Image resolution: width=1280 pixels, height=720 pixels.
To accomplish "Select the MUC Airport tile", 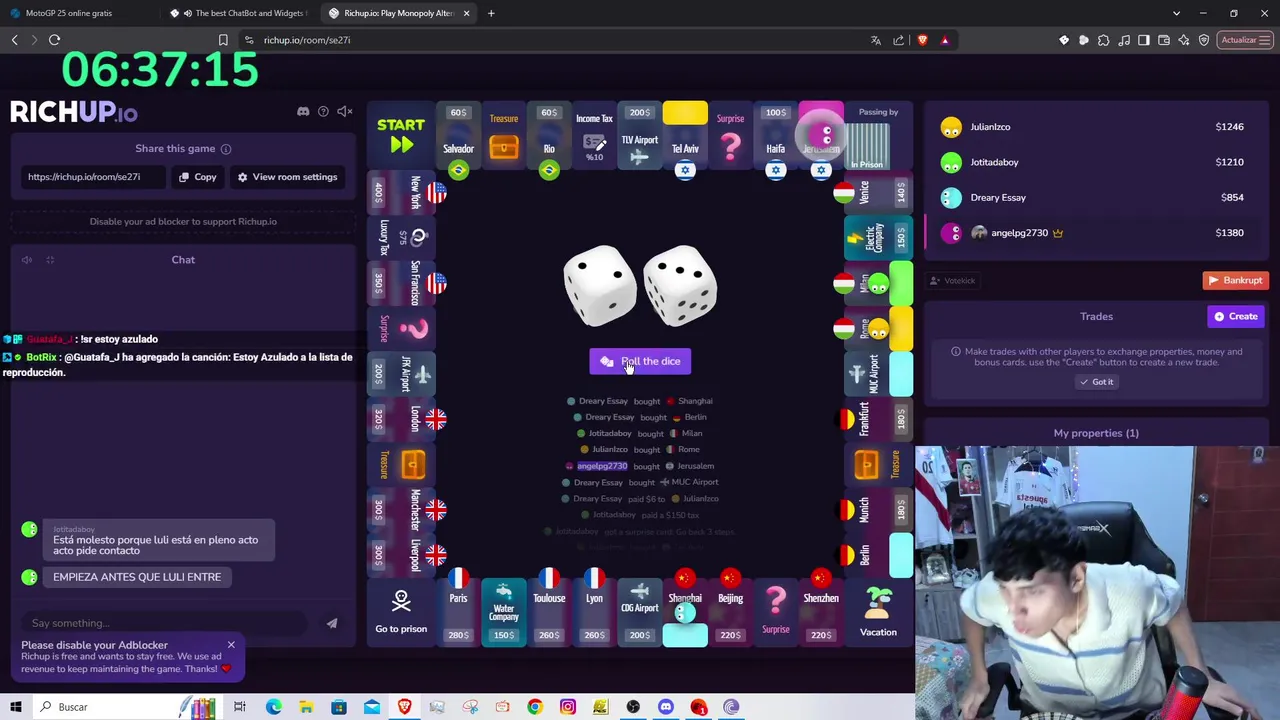I will [x=878, y=373].
